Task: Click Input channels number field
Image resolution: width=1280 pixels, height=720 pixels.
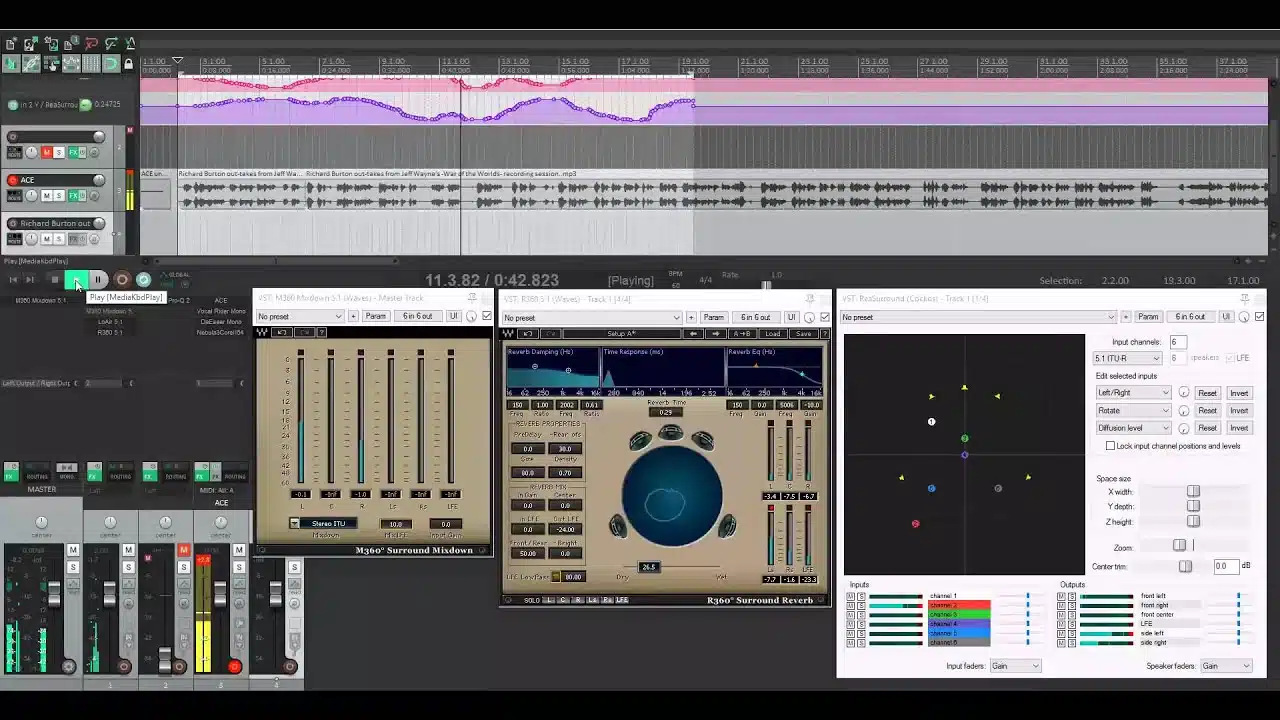Action: (x=1179, y=342)
